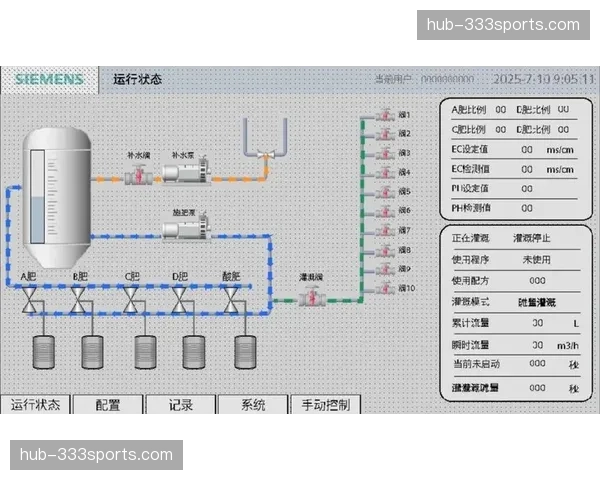600x480 pixels.
Task: Click the C肥比例 value field
Action: (x=501, y=129)
